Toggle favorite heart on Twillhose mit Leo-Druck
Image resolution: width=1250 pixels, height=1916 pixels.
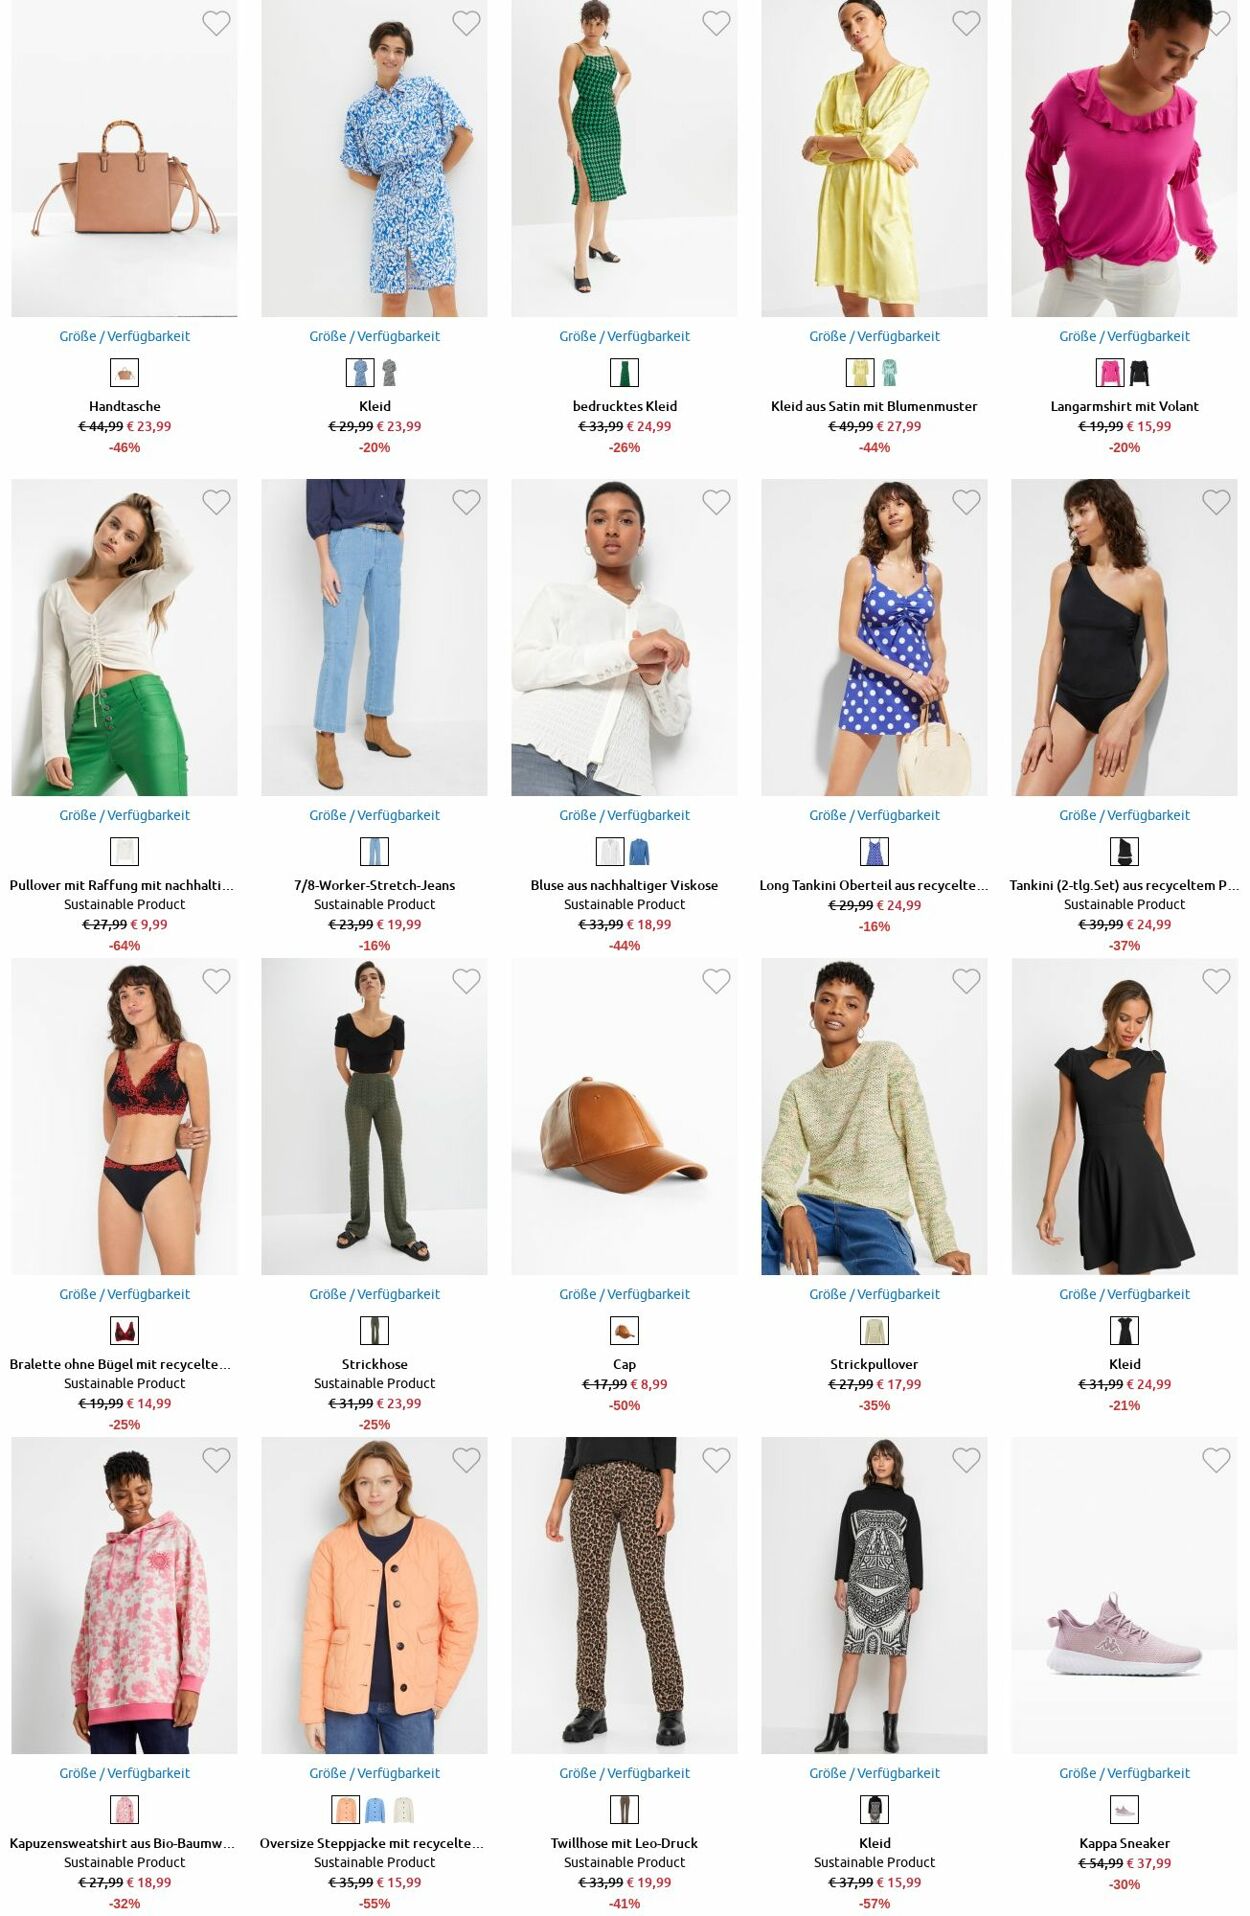click(x=716, y=1460)
